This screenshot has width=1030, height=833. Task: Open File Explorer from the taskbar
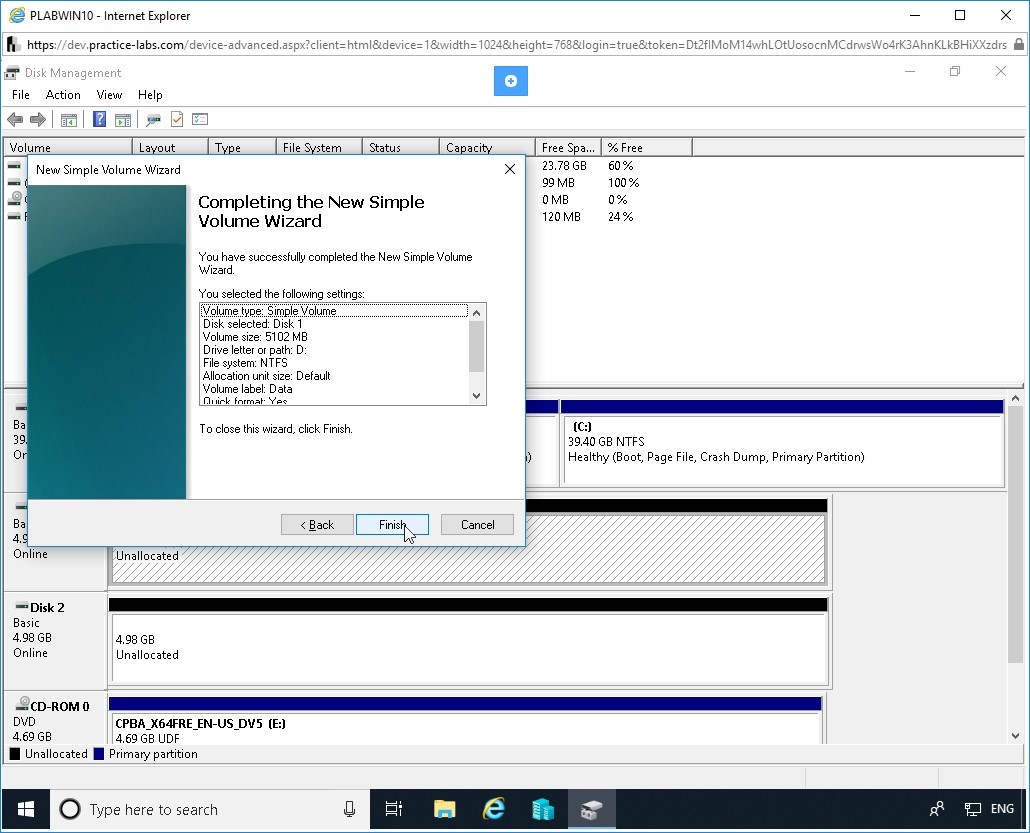pyautogui.click(x=445, y=809)
